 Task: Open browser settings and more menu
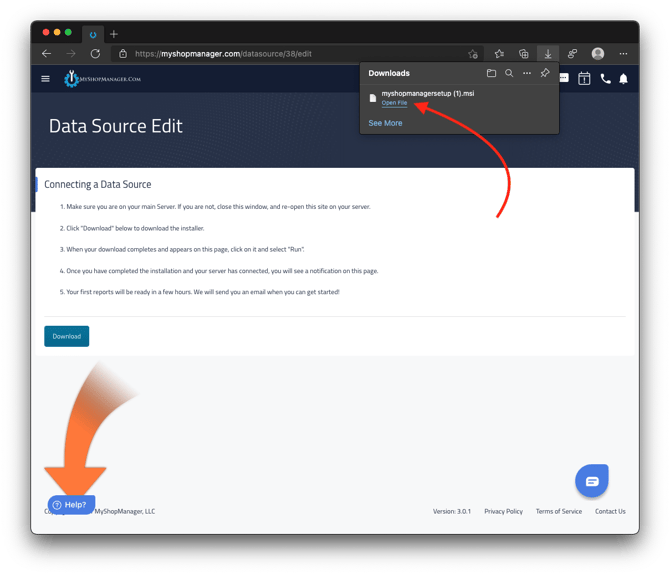coord(623,54)
